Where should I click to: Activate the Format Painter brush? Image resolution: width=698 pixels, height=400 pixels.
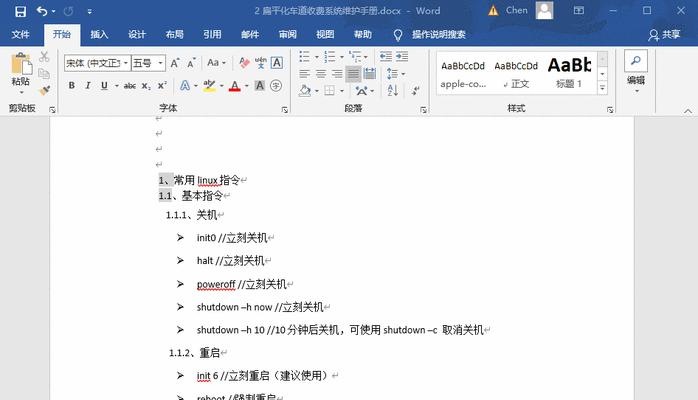coord(44,90)
